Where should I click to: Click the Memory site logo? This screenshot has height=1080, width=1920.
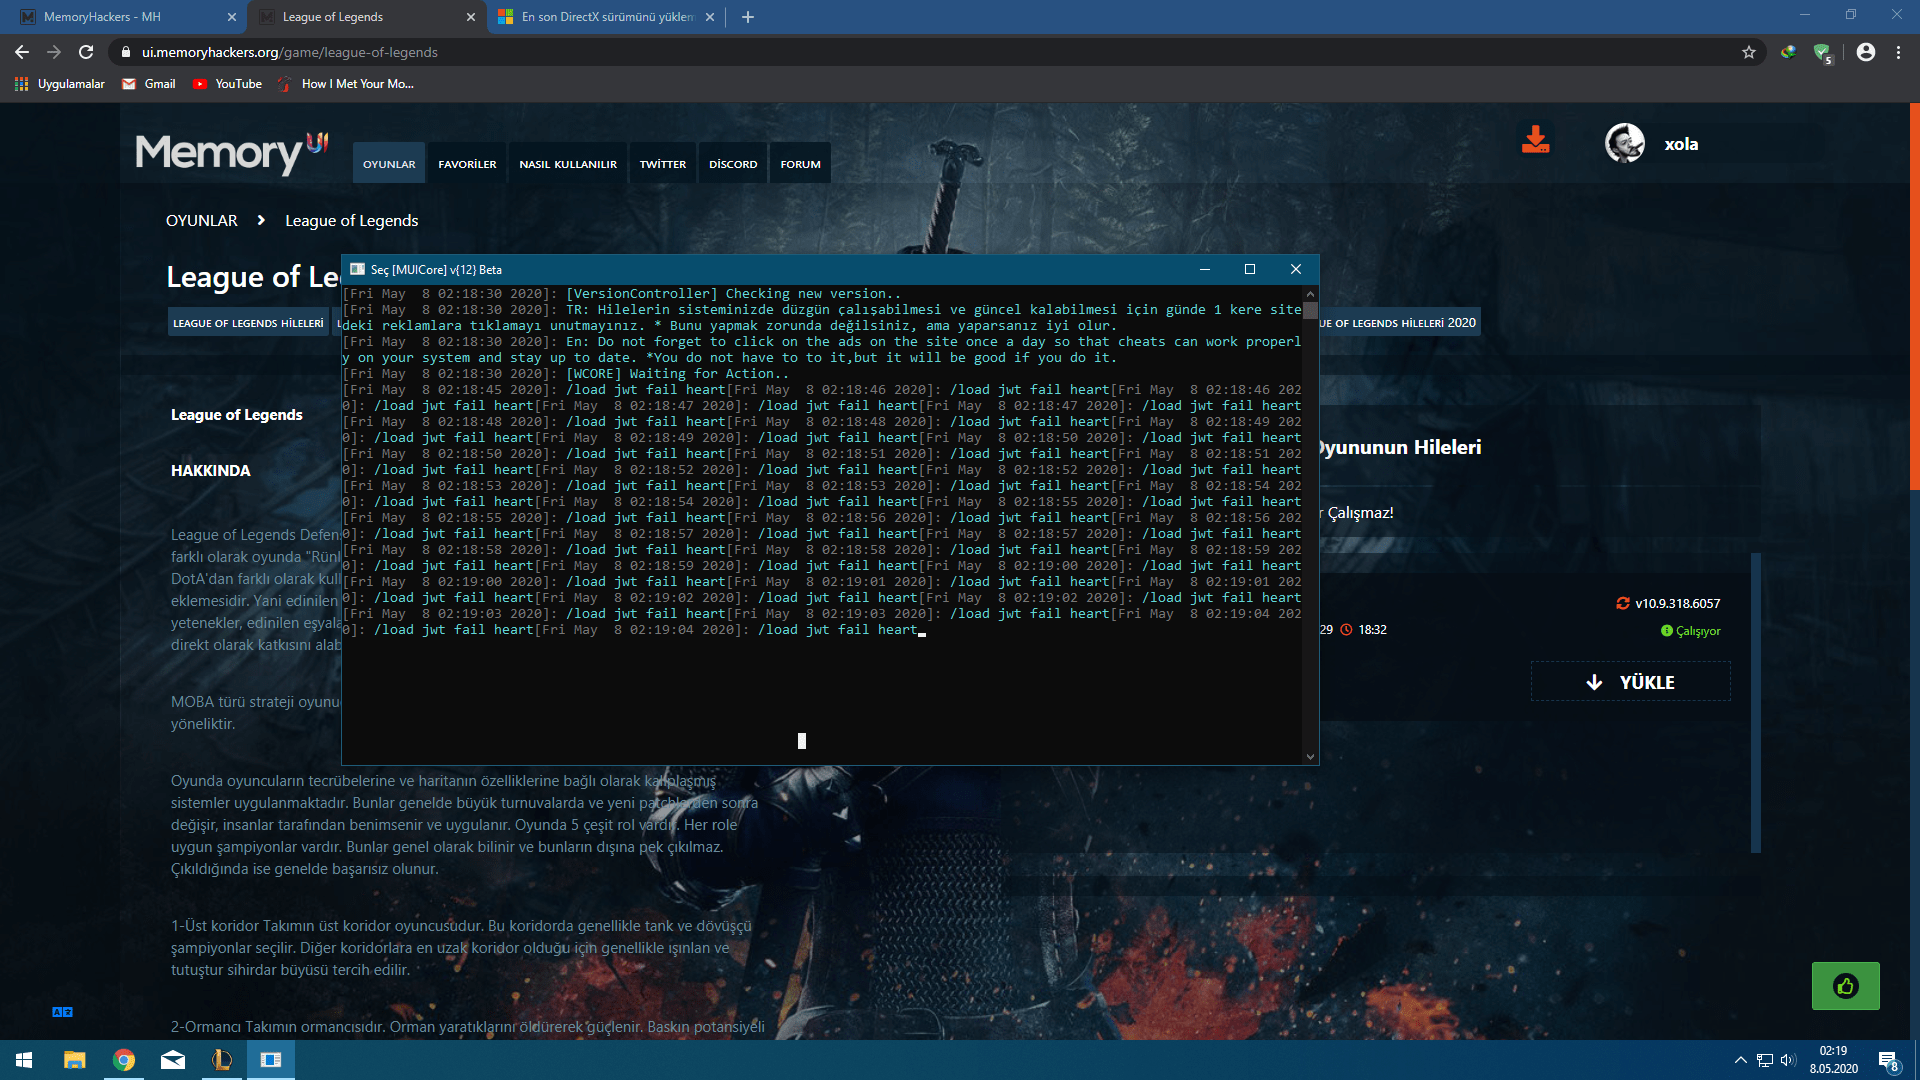click(231, 152)
